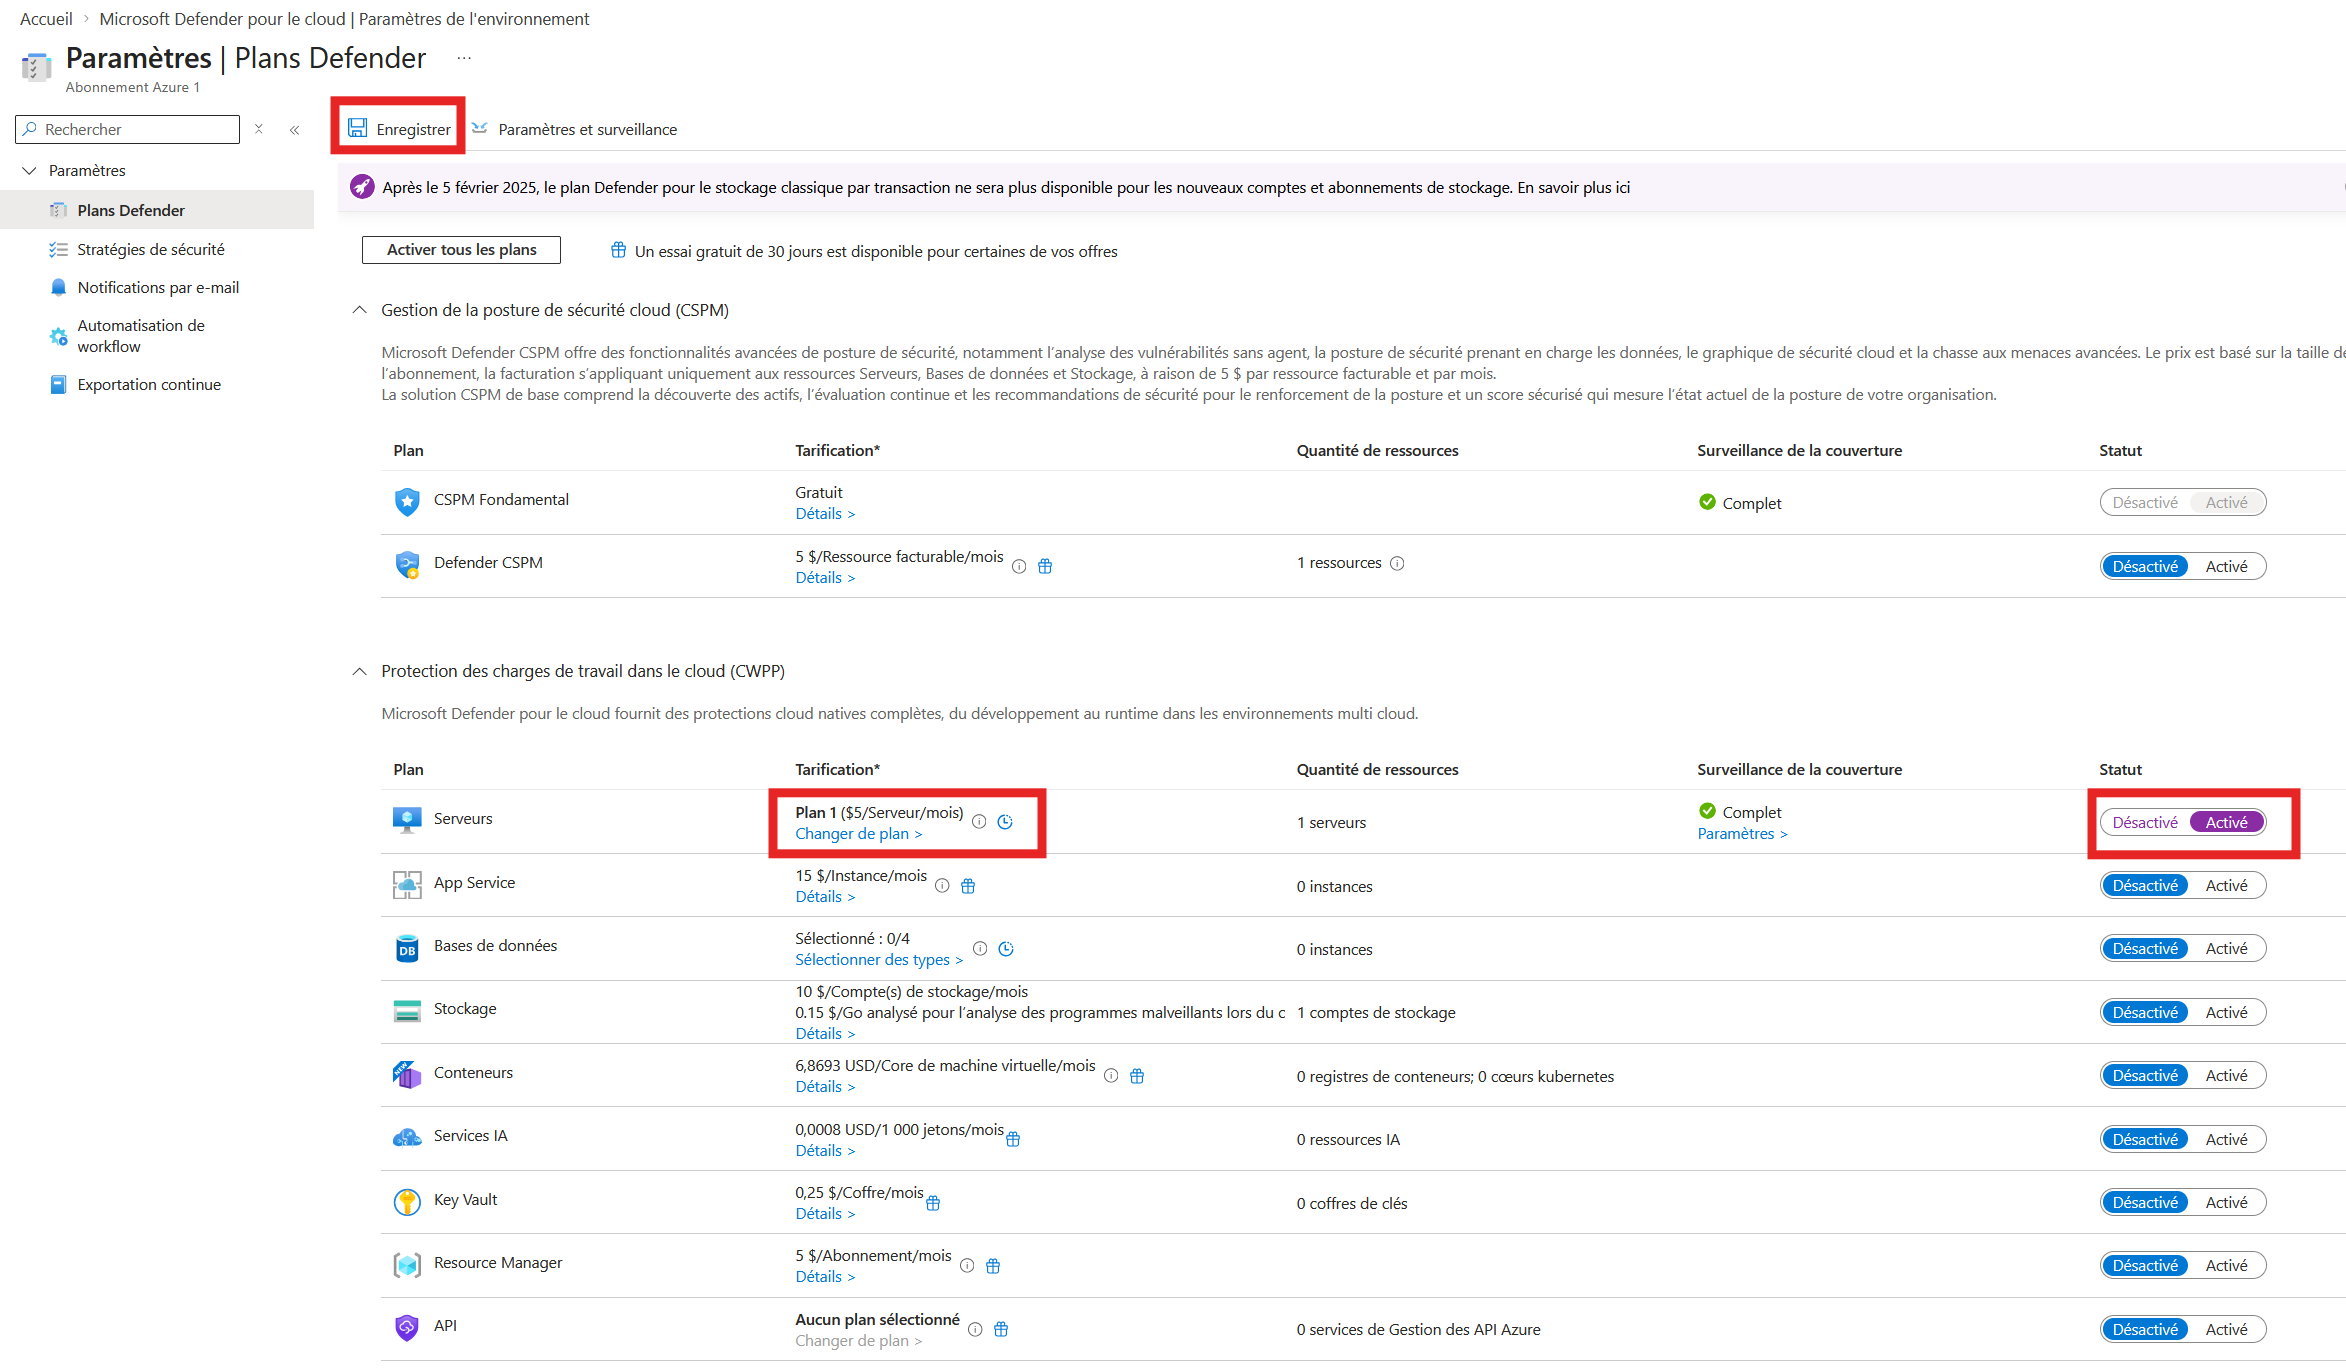Image resolution: width=2346 pixels, height=1372 pixels.
Task: Open Détails for Defender CSPM
Action: pyautogui.click(x=825, y=577)
